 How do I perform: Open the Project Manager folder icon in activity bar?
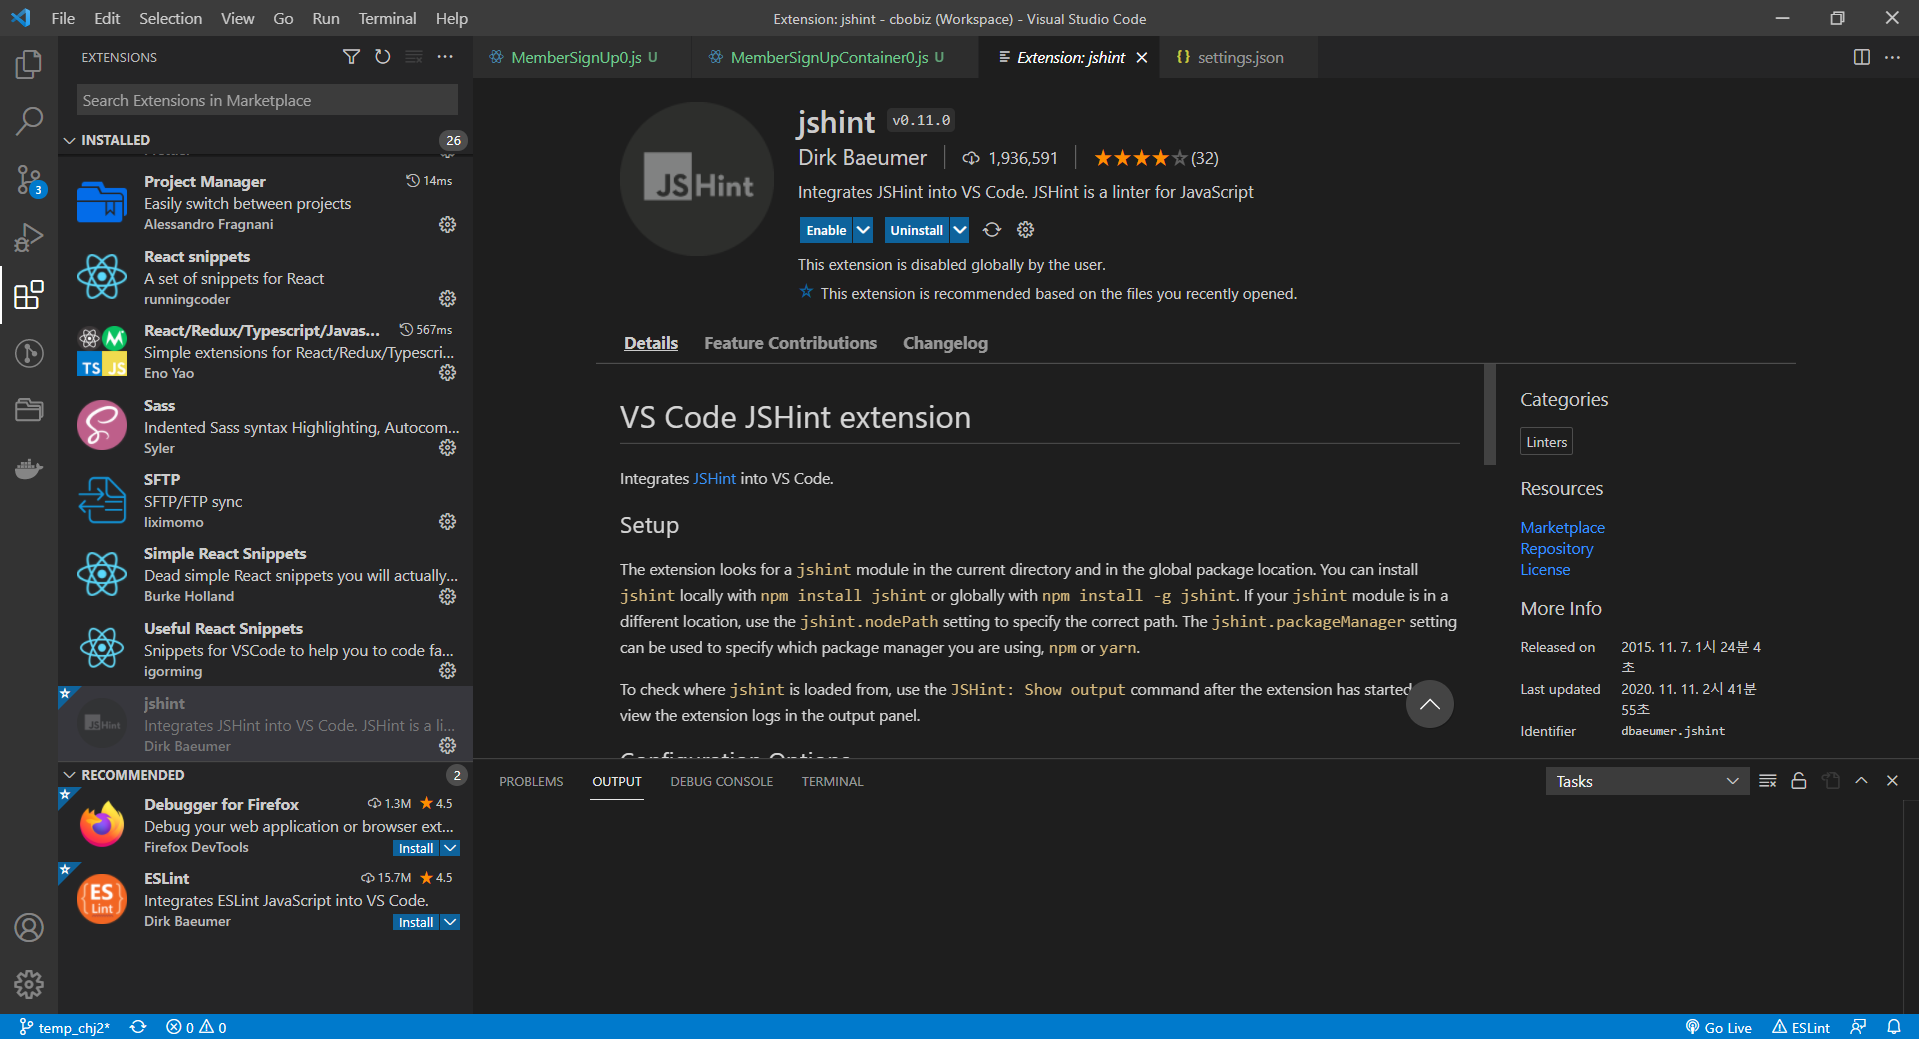coord(29,410)
